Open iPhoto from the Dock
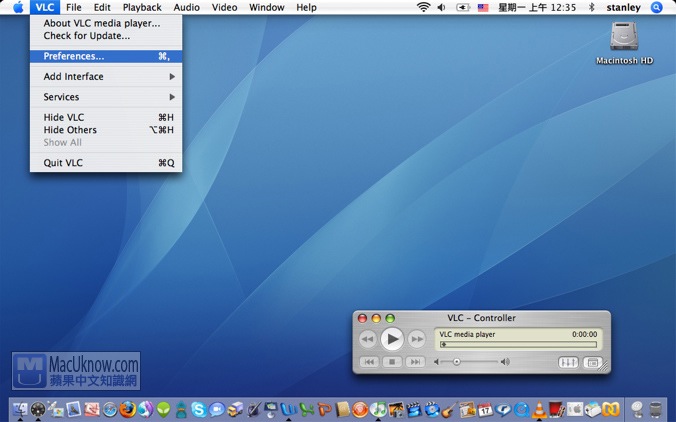 [396, 410]
